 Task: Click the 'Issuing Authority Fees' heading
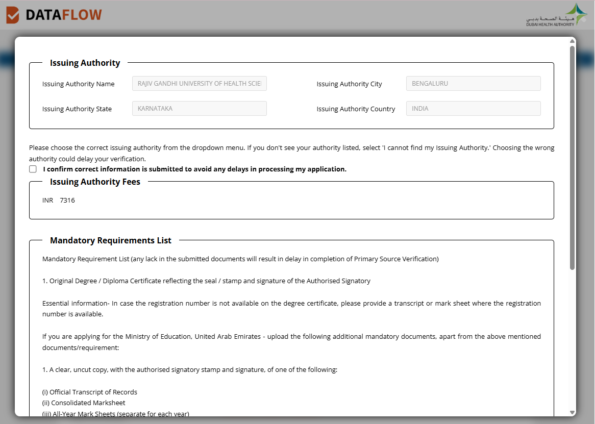95,182
